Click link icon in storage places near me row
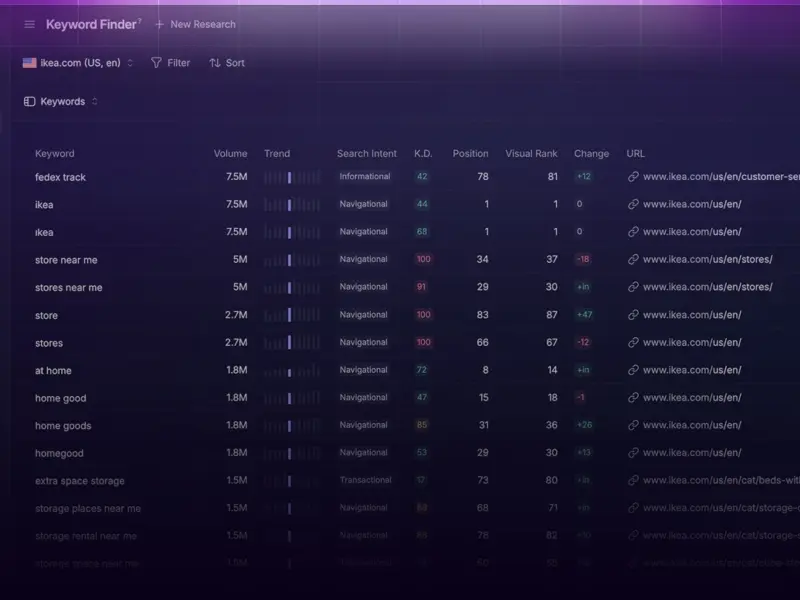The image size is (800, 600). pos(633,508)
